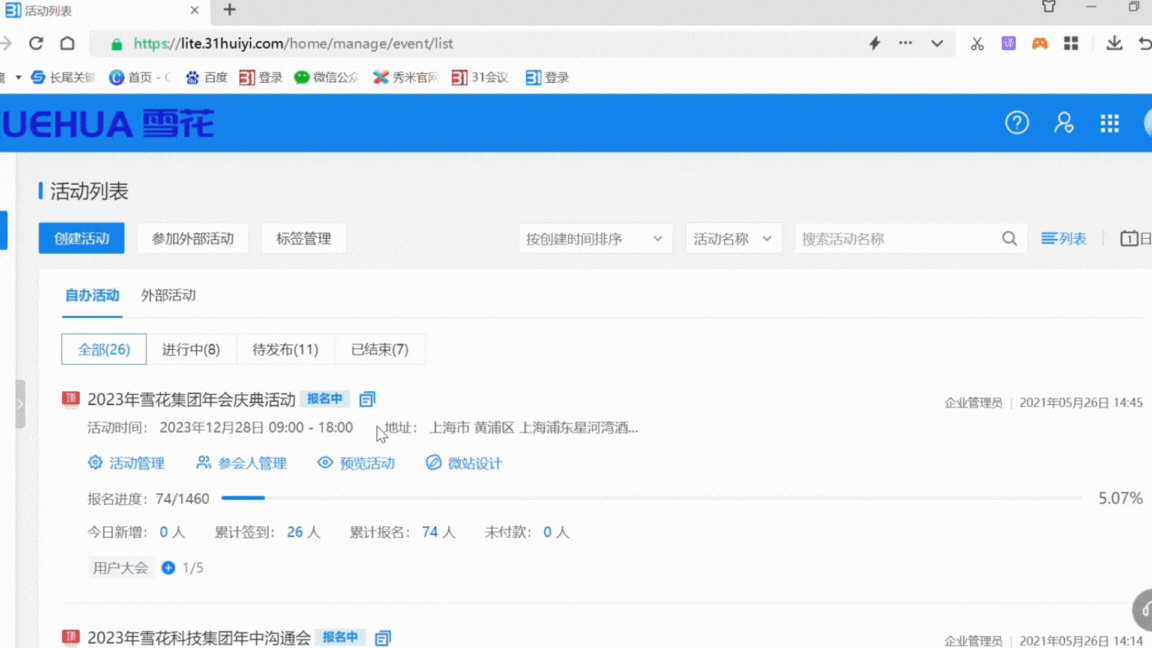Click the search magnifier icon
The height and width of the screenshot is (648, 1152).
1009,239
